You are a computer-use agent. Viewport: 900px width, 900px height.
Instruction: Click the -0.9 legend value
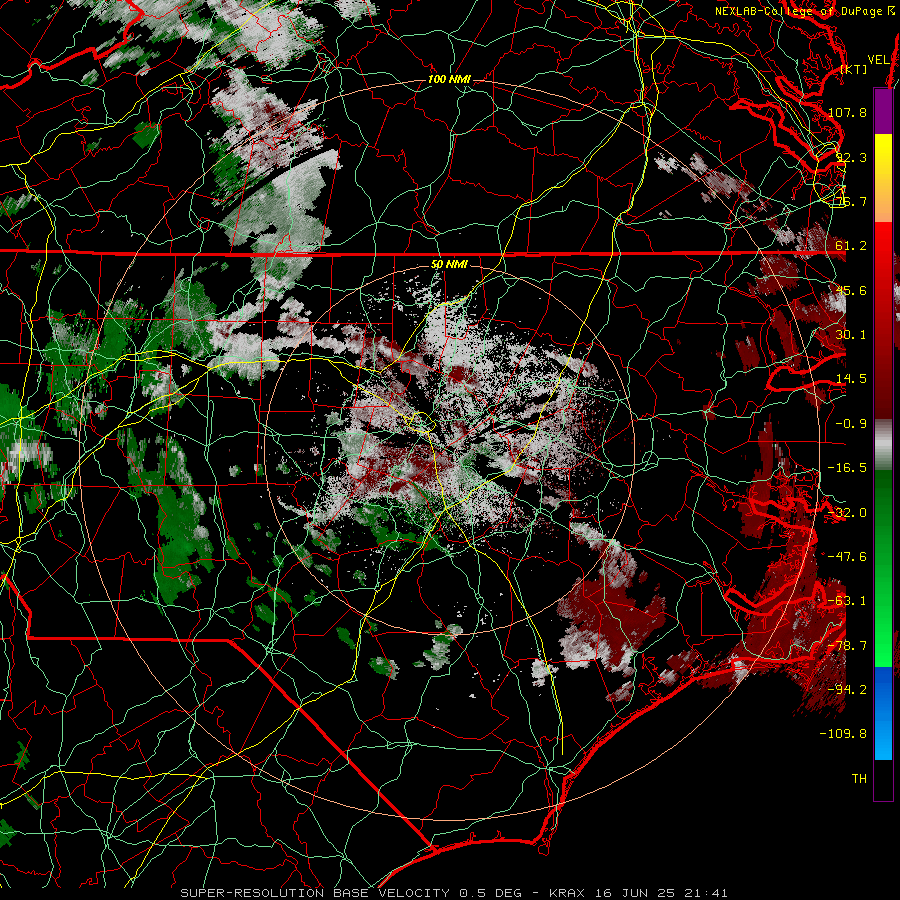point(851,424)
